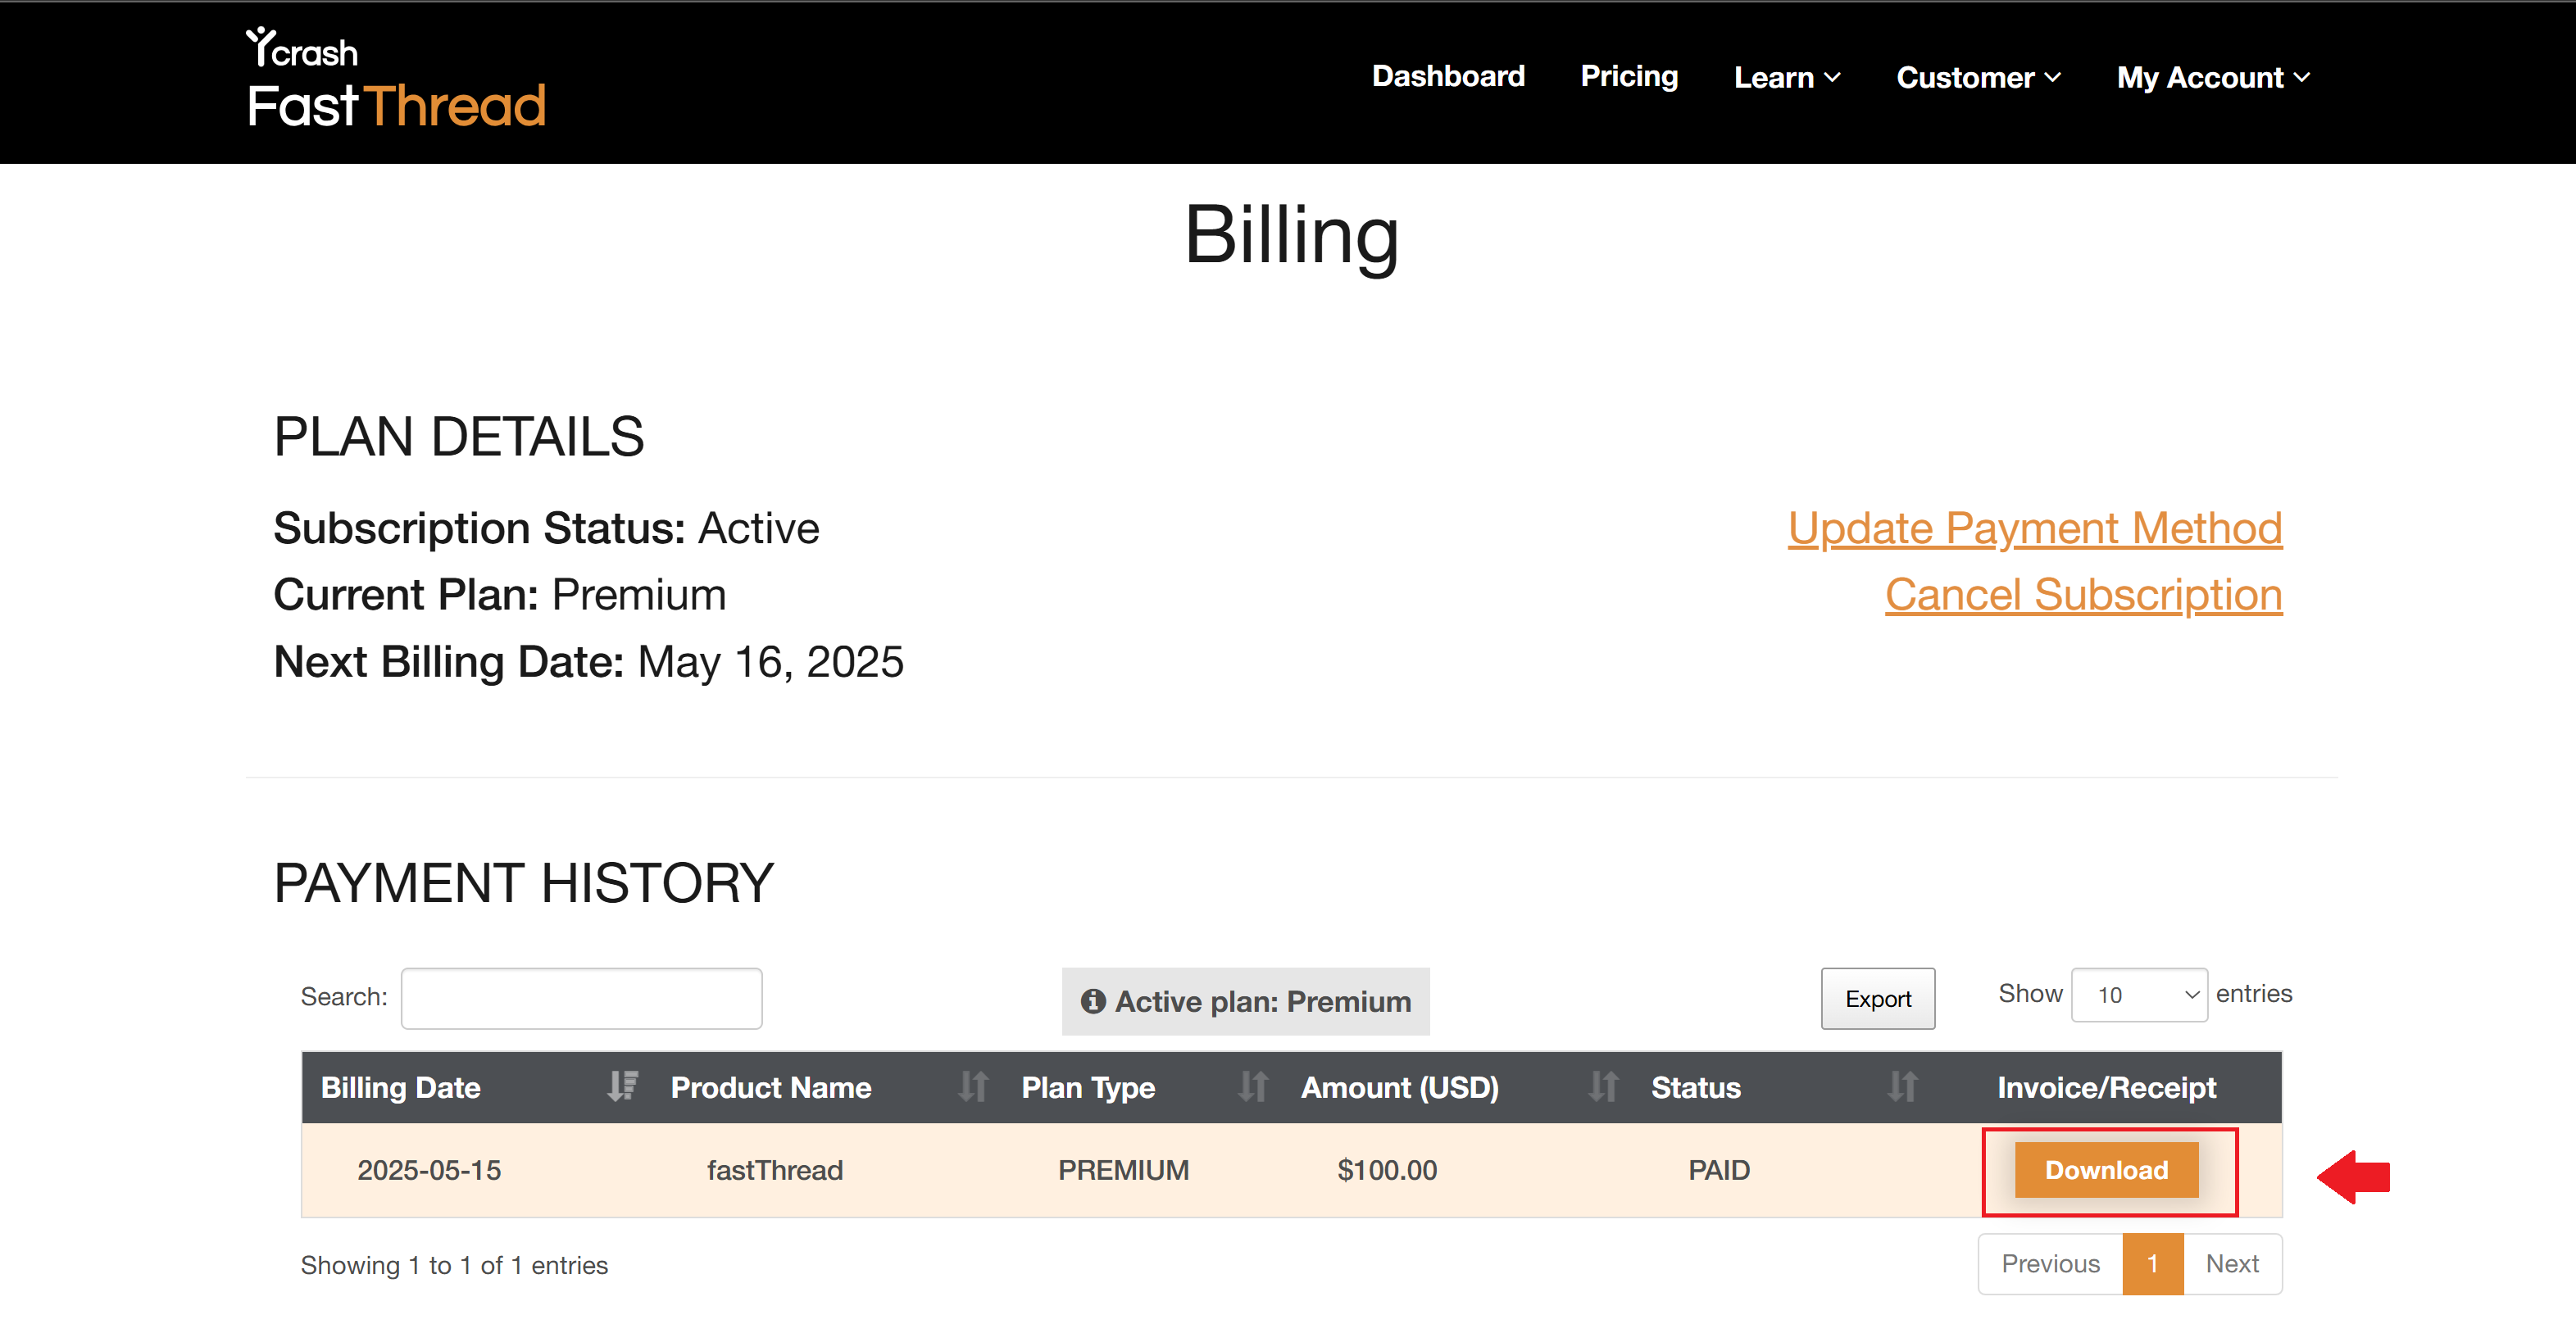Click the PAYMENT HISTORY heading
Image resolution: width=2576 pixels, height=1333 pixels.
click(x=523, y=883)
